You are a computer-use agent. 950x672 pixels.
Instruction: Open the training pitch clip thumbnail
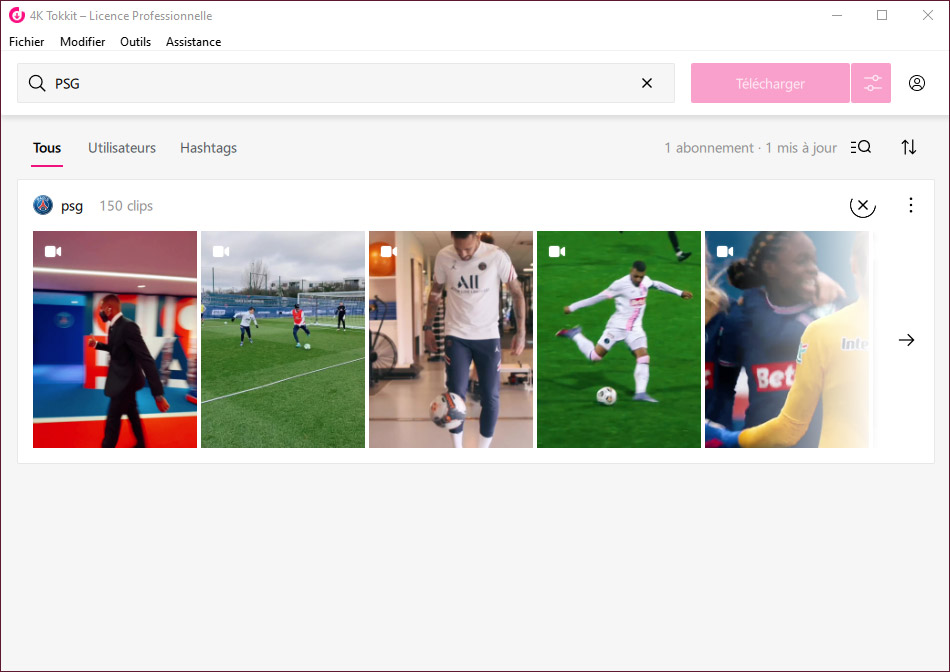pyautogui.click(x=283, y=339)
